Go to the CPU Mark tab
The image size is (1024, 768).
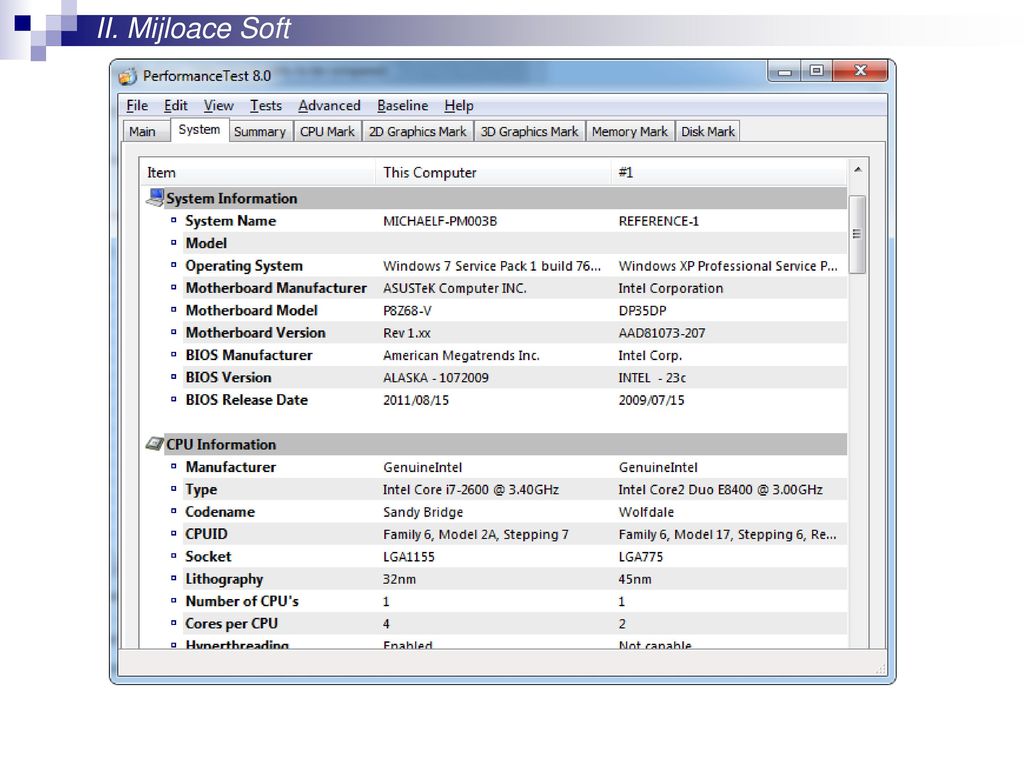click(327, 132)
